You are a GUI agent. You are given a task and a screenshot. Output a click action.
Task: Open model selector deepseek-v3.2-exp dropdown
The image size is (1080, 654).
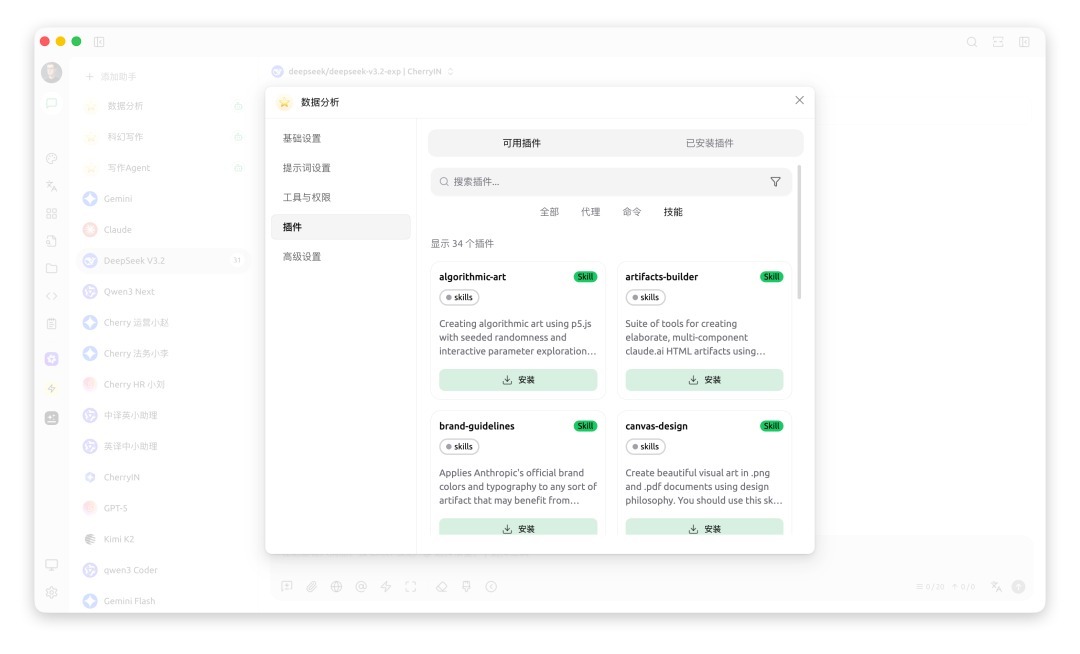[364, 72]
